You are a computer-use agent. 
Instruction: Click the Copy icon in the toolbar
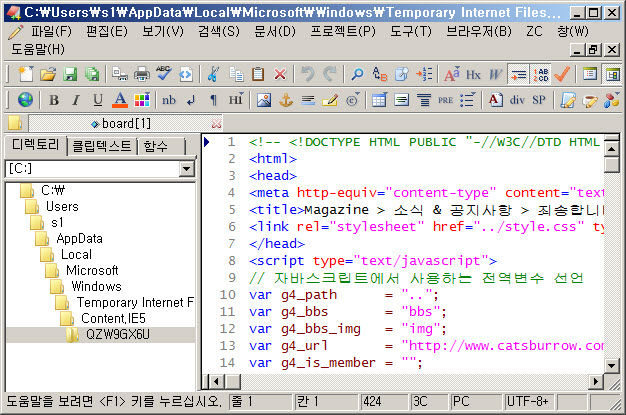236,74
